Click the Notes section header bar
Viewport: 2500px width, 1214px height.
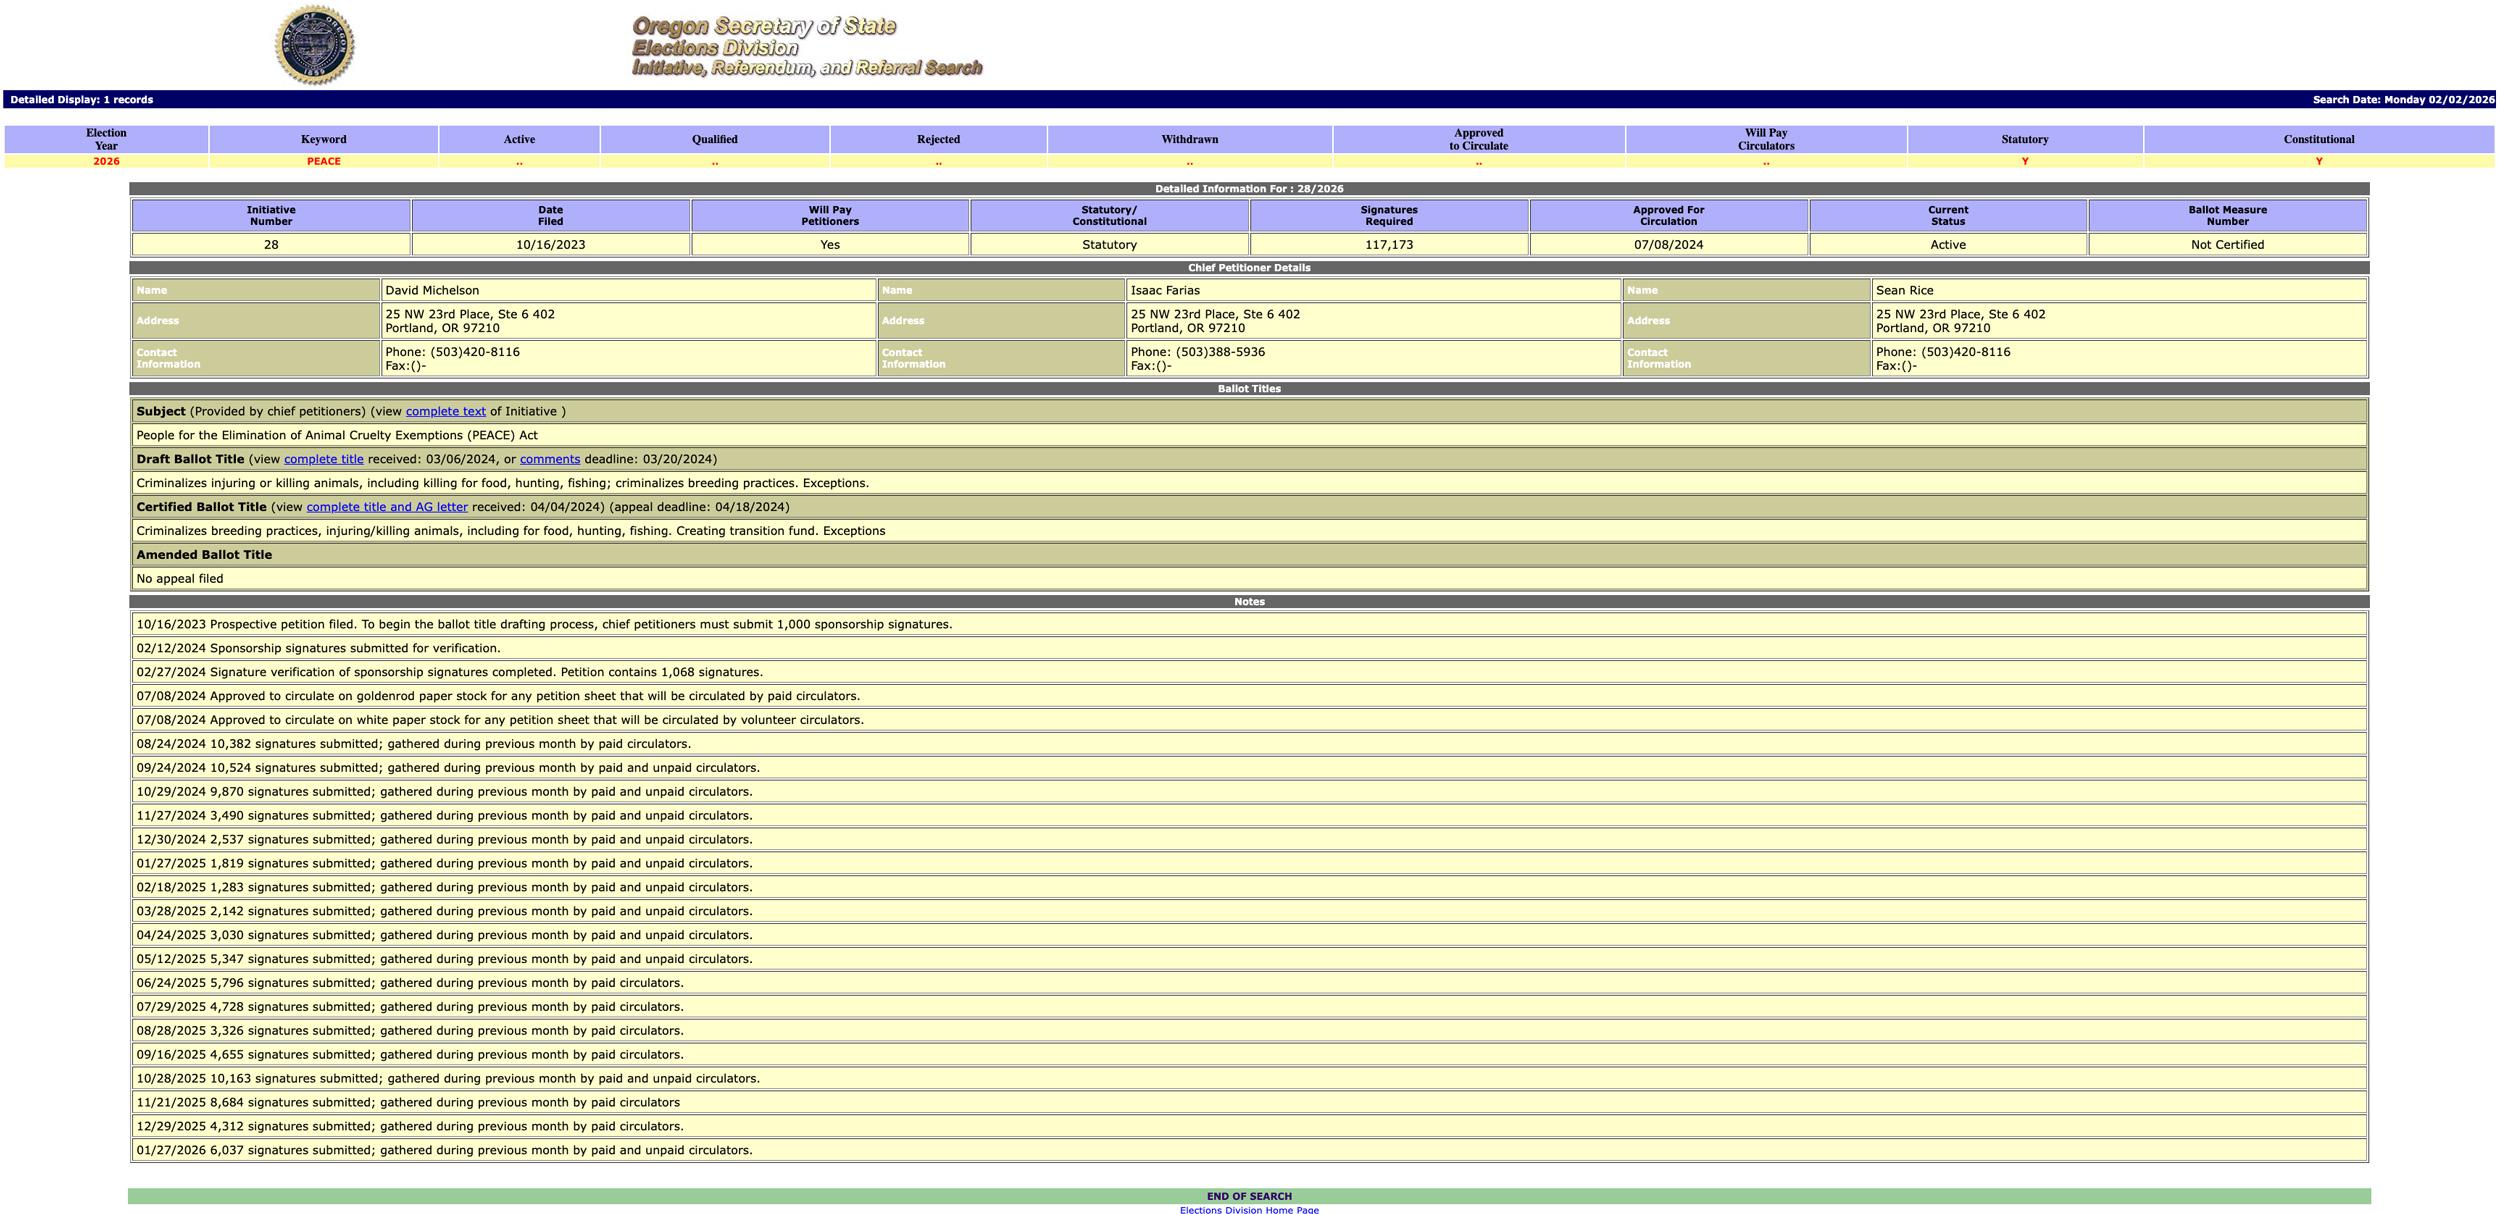[x=1250, y=601]
